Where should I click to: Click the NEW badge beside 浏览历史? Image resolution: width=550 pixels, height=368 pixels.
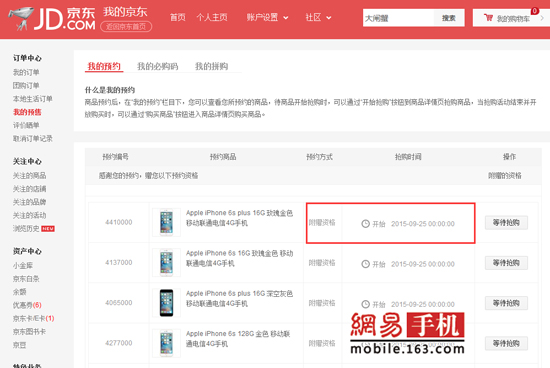(48, 229)
